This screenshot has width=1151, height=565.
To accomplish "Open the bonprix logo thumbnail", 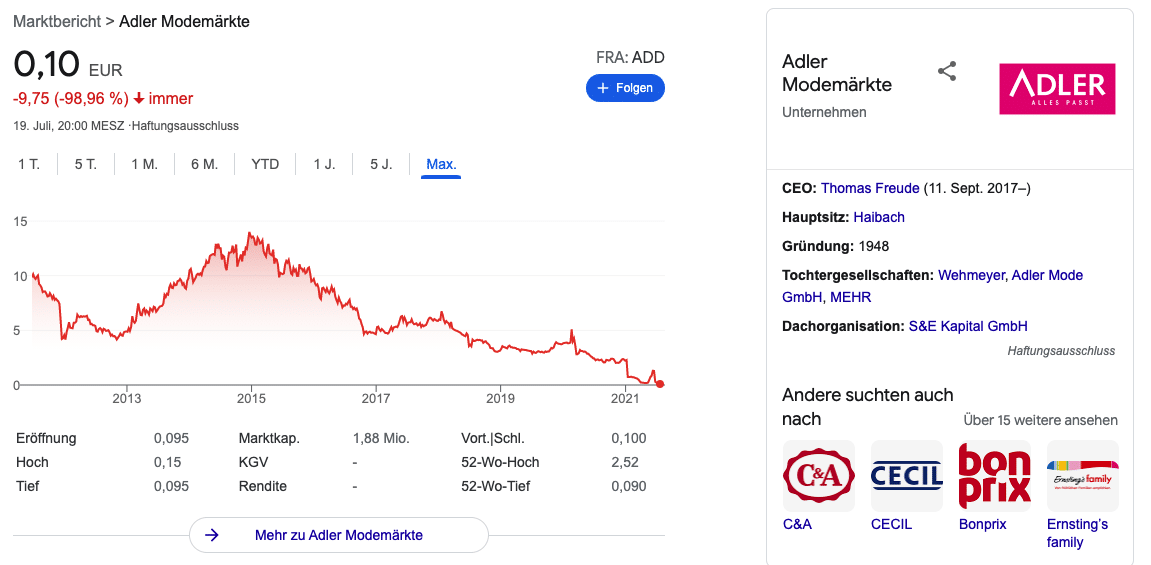I will pos(995,475).
